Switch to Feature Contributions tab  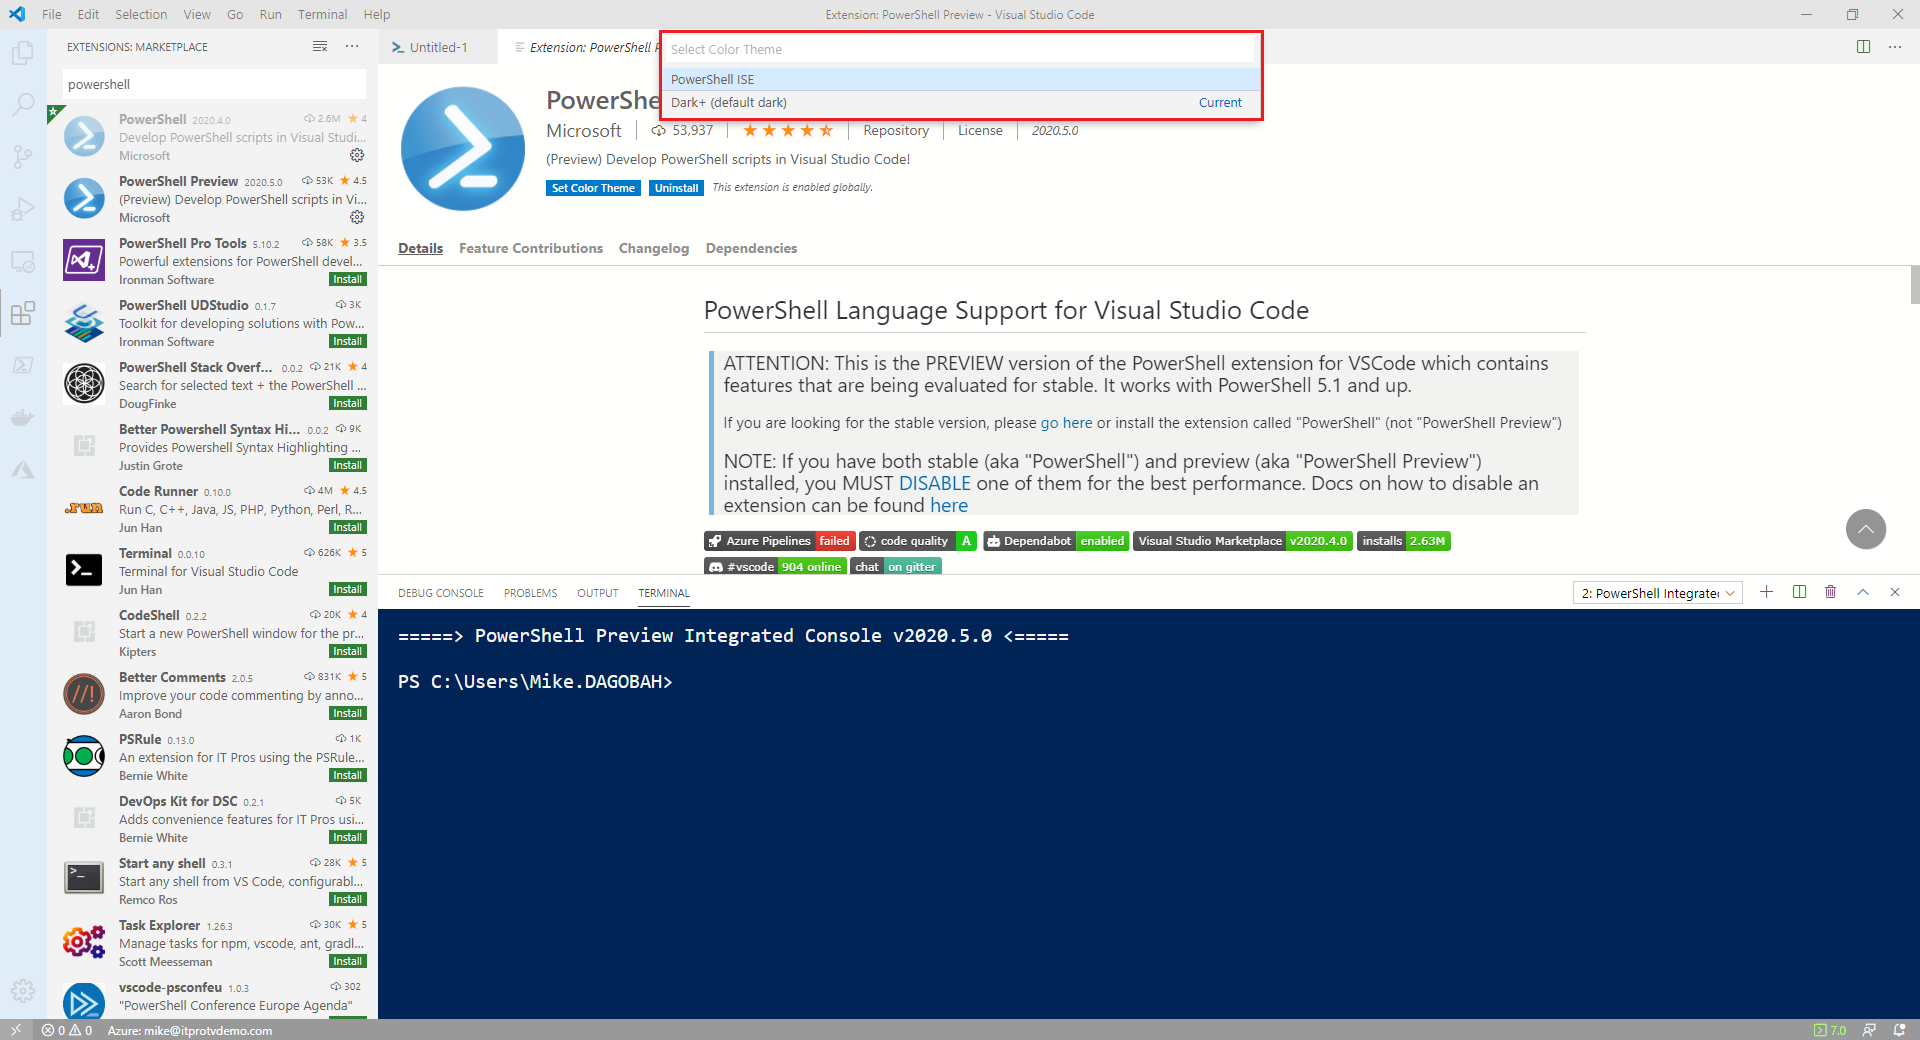531,248
